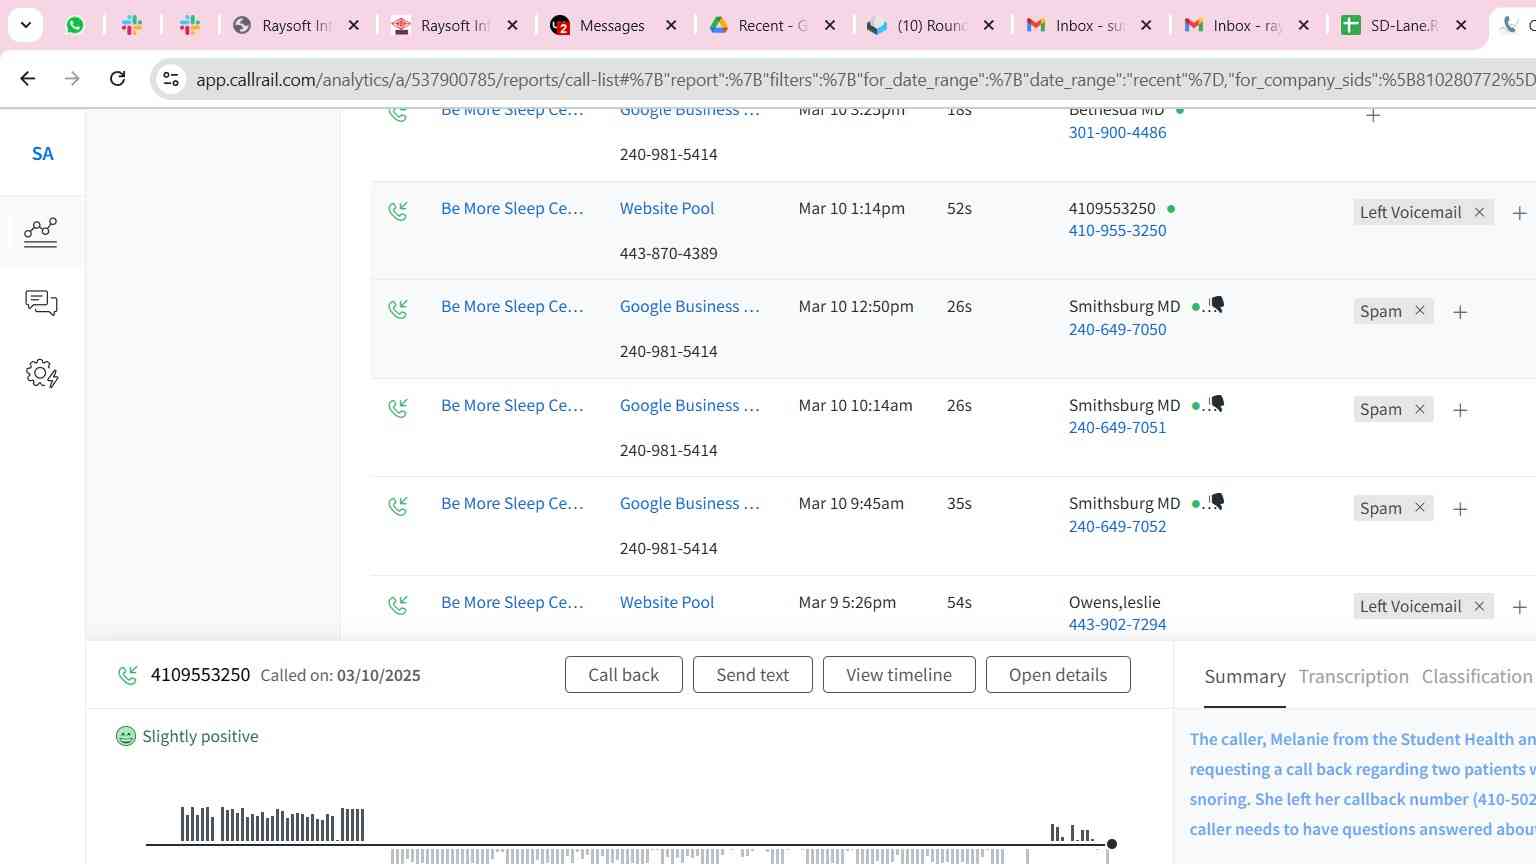Add a tag to the 240-649-7051 call
This screenshot has width=1536, height=864.
[1460, 410]
